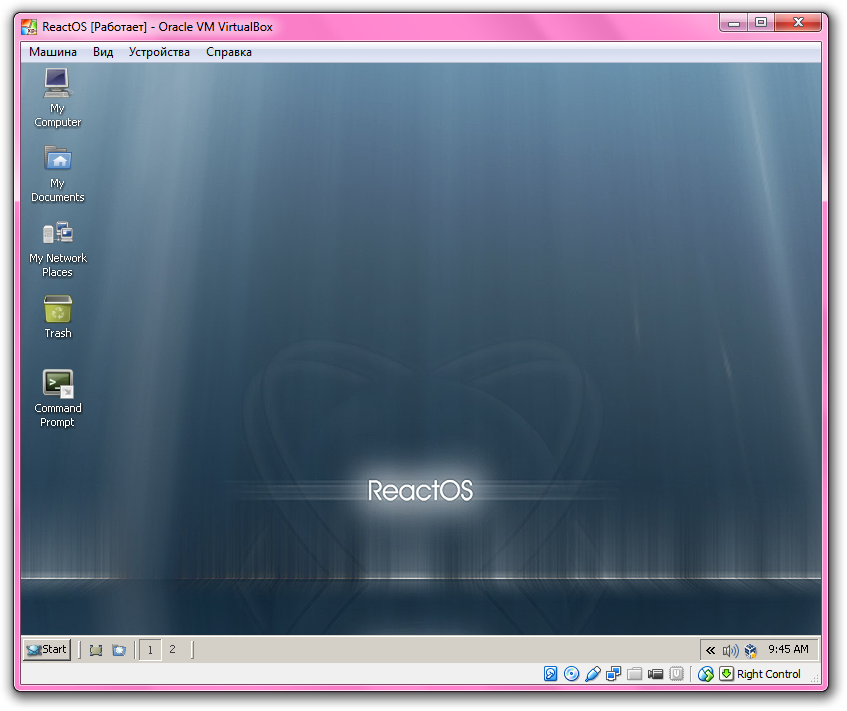The image size is (847, 711).
Task: Expand hidden tray icons with the chevron
Action: pyautogui.click(x=711, y=650)
